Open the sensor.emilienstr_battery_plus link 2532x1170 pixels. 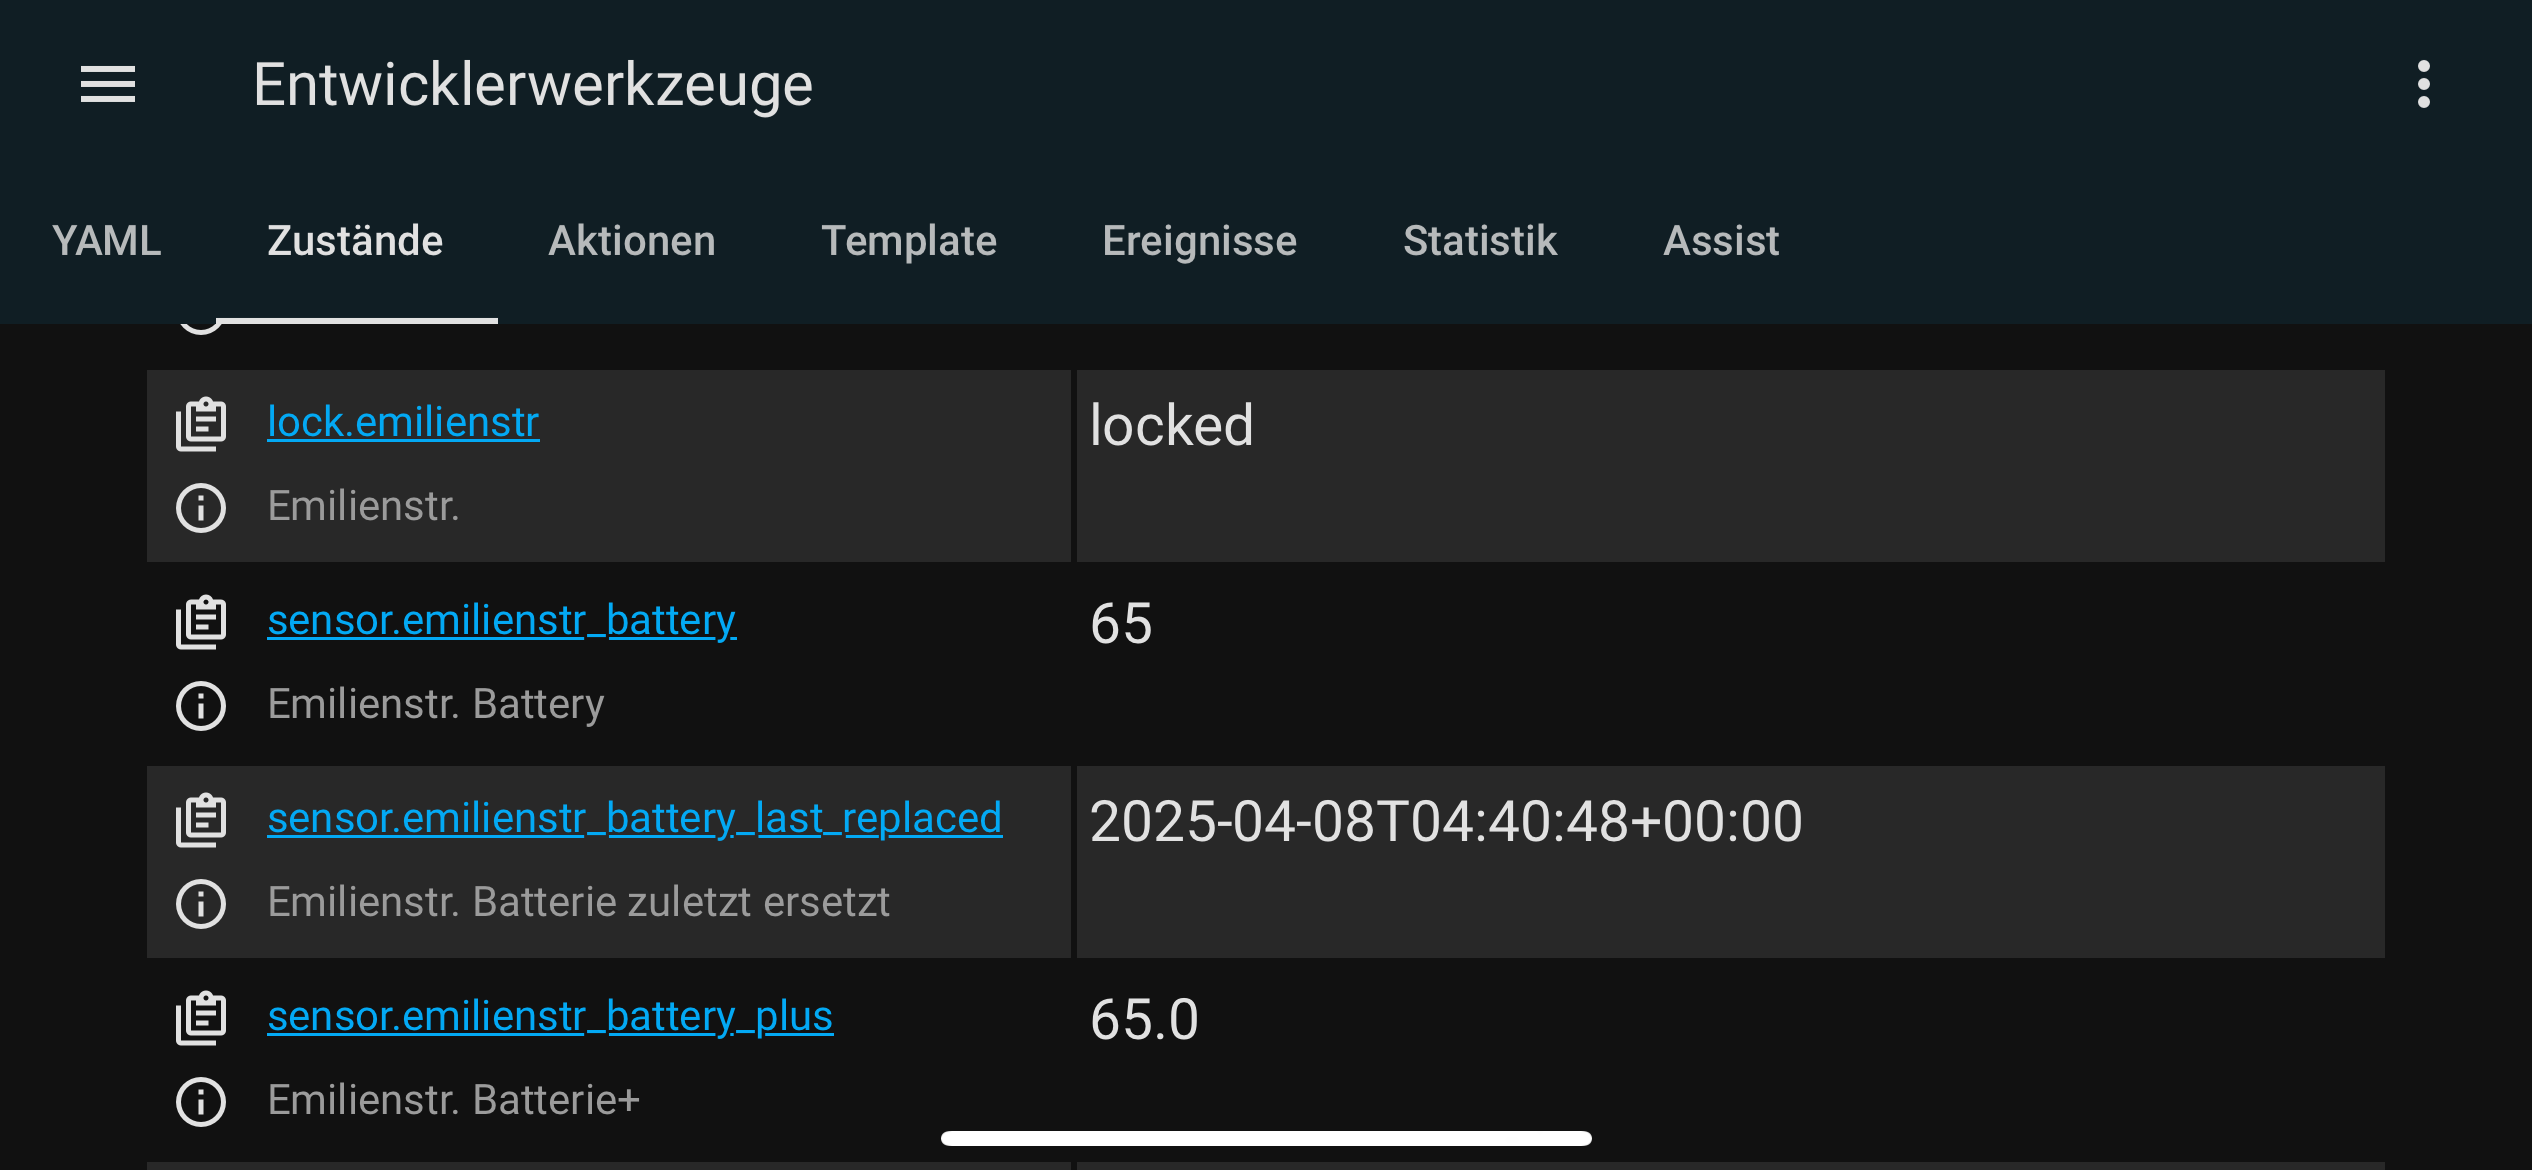tap(550, 1016)
